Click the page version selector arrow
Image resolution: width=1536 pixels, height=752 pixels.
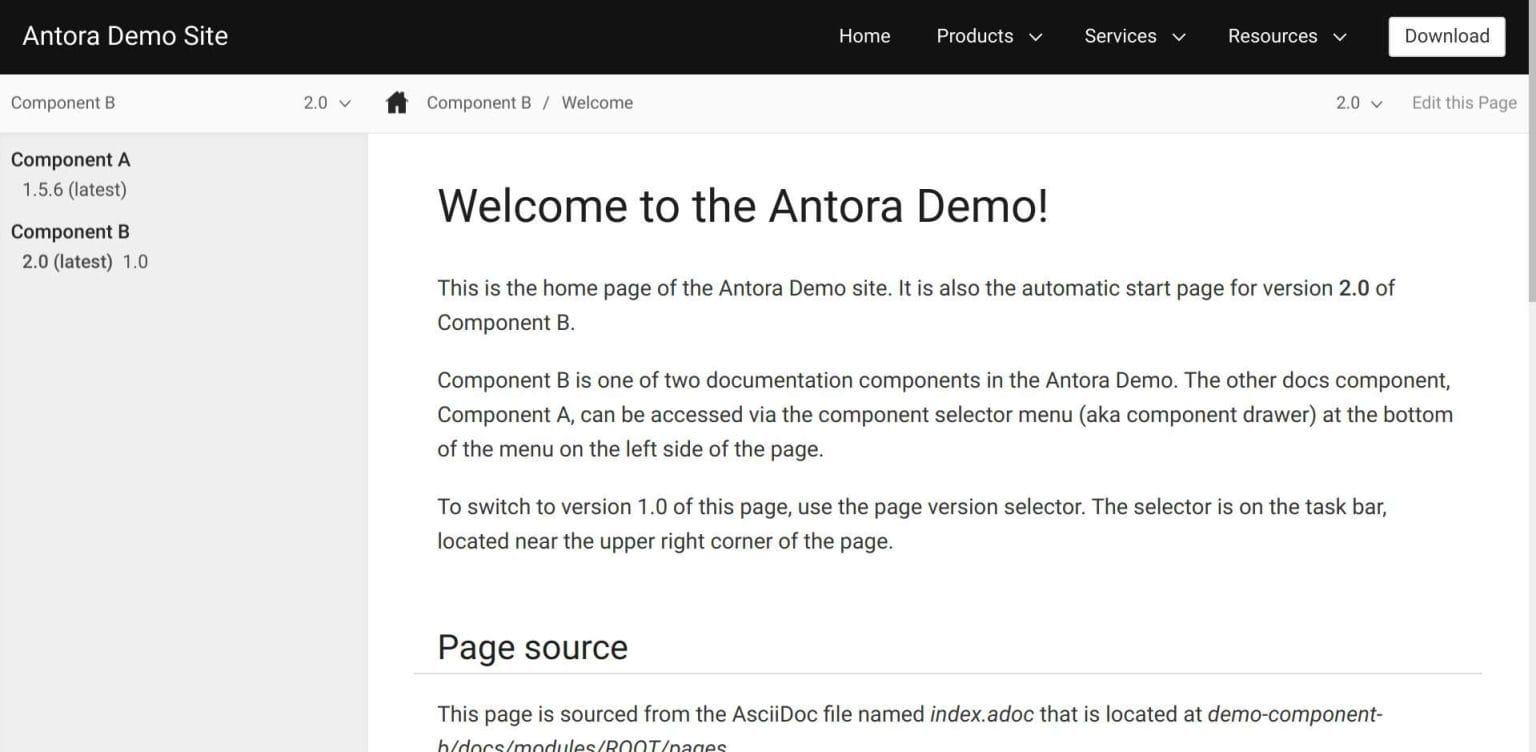coord(1376,103)
